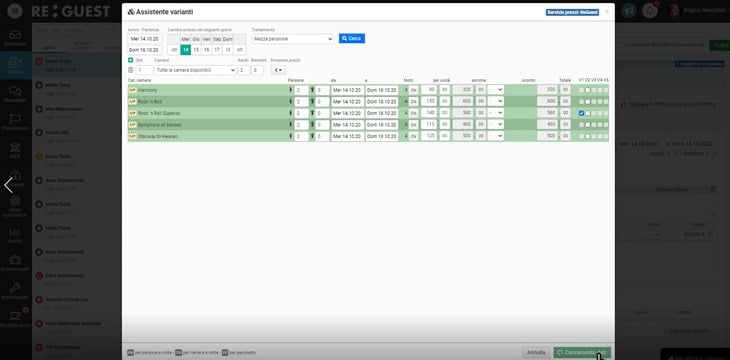
Task: Click the trash icon beside the quantity field
Action: [x=130, y=70]
